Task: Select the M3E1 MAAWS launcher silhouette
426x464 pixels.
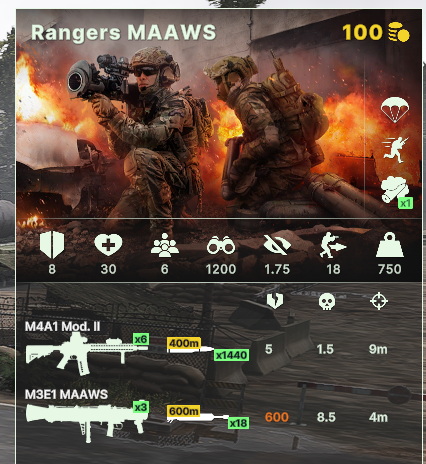Action: point(87,422)
